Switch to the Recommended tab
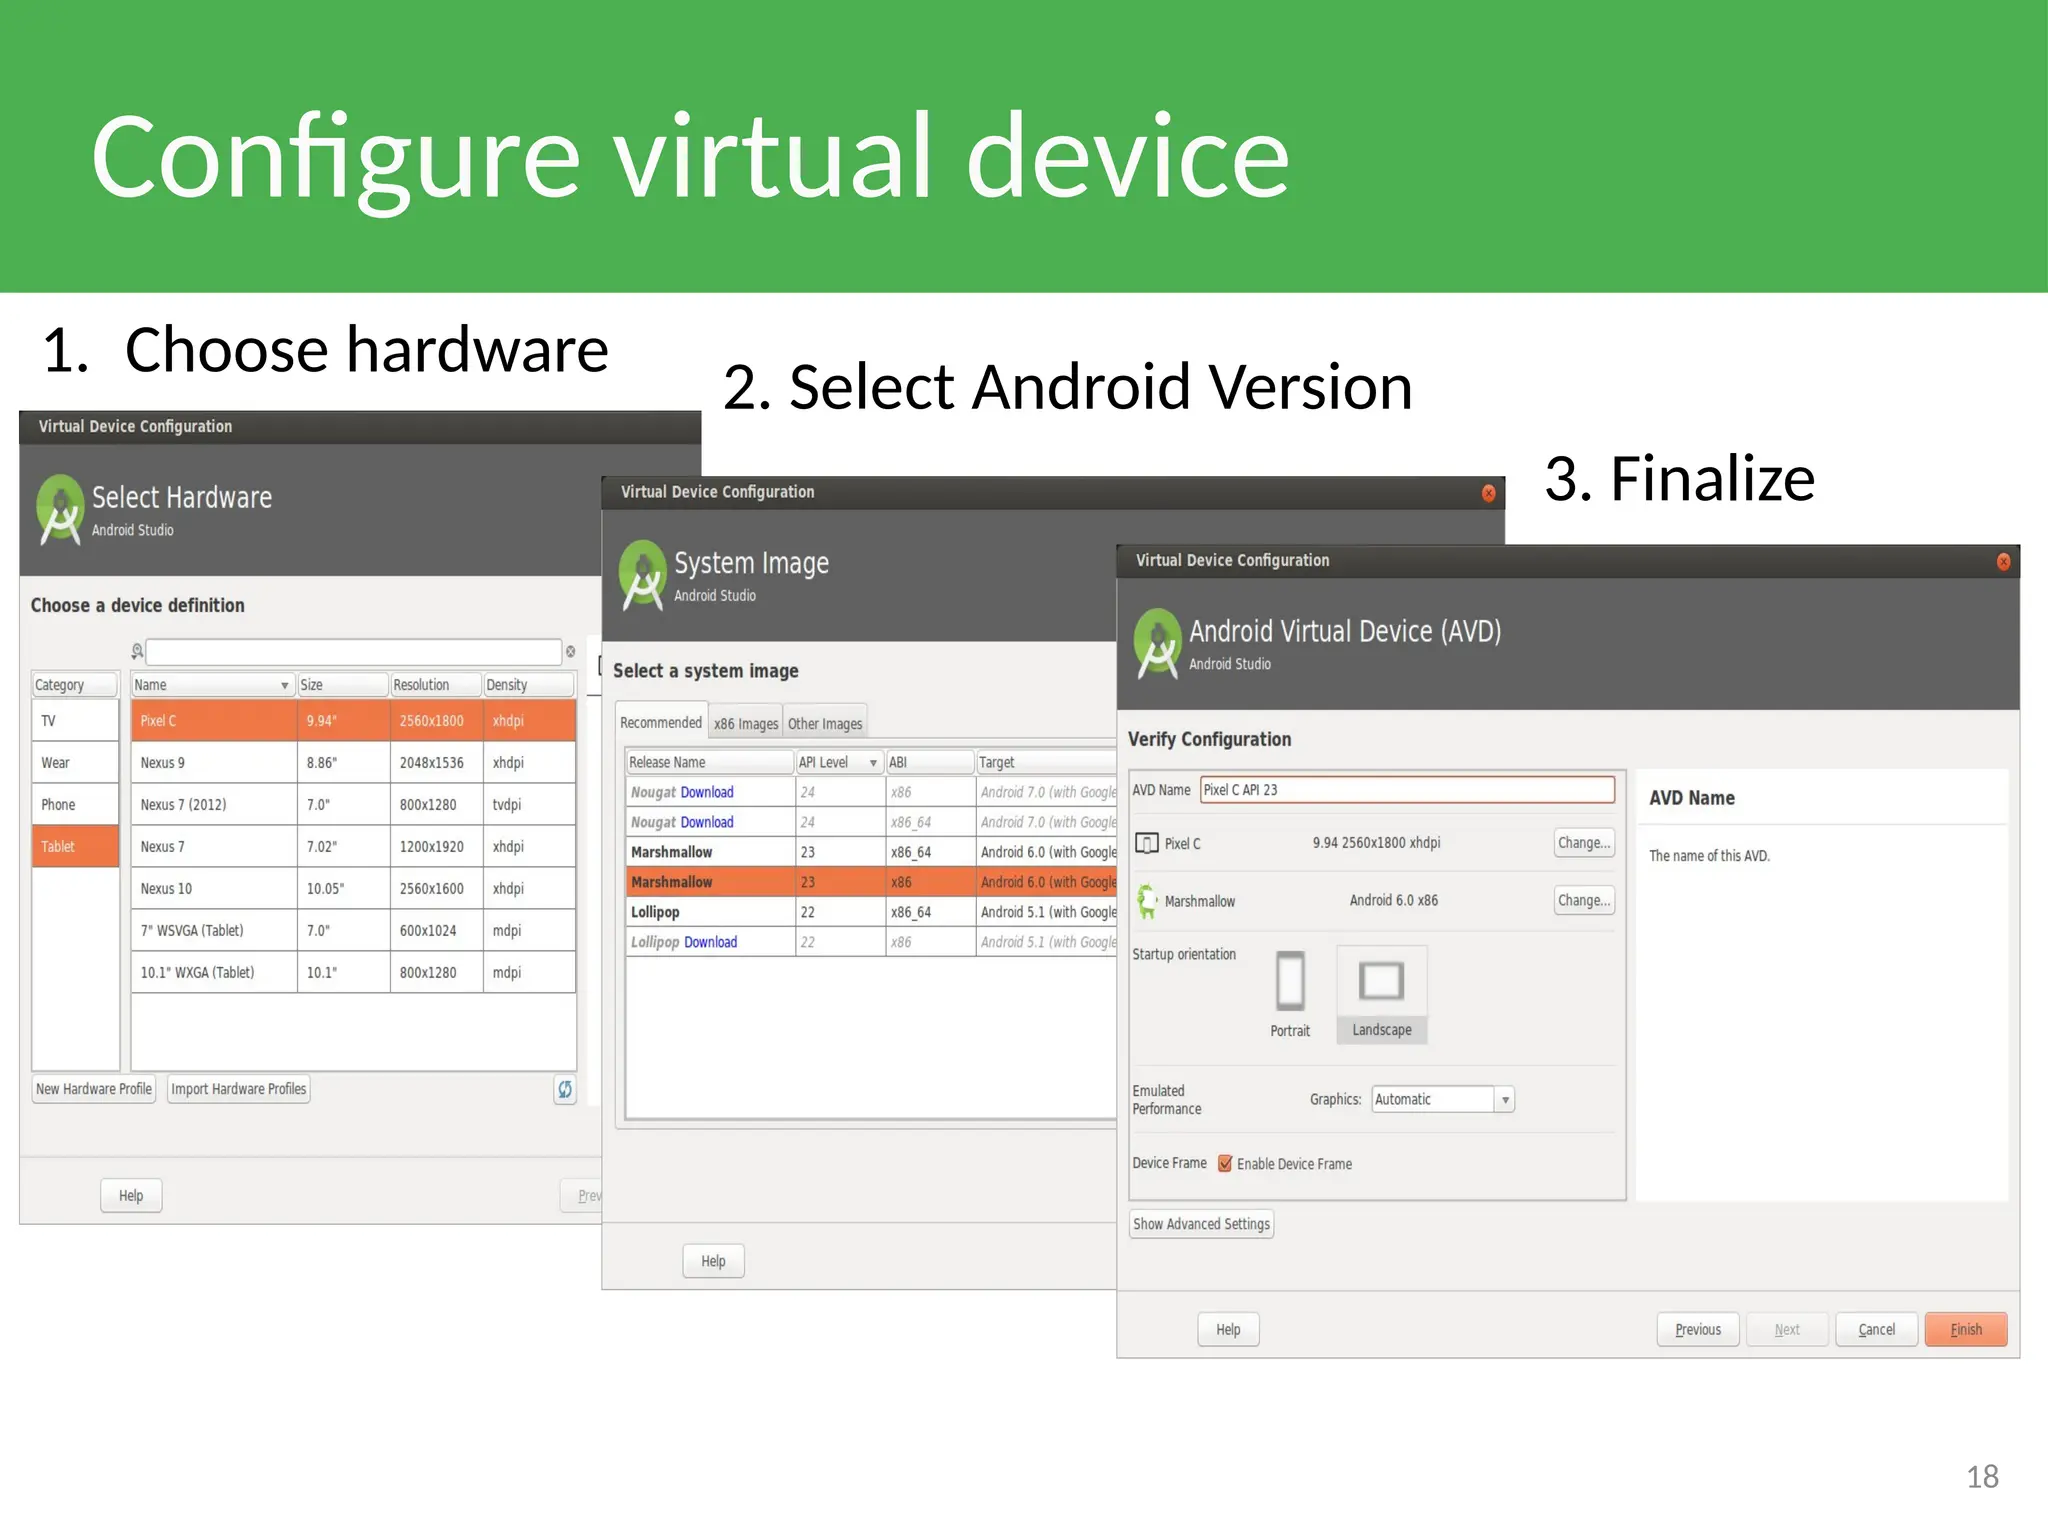 tap(661, 722)
